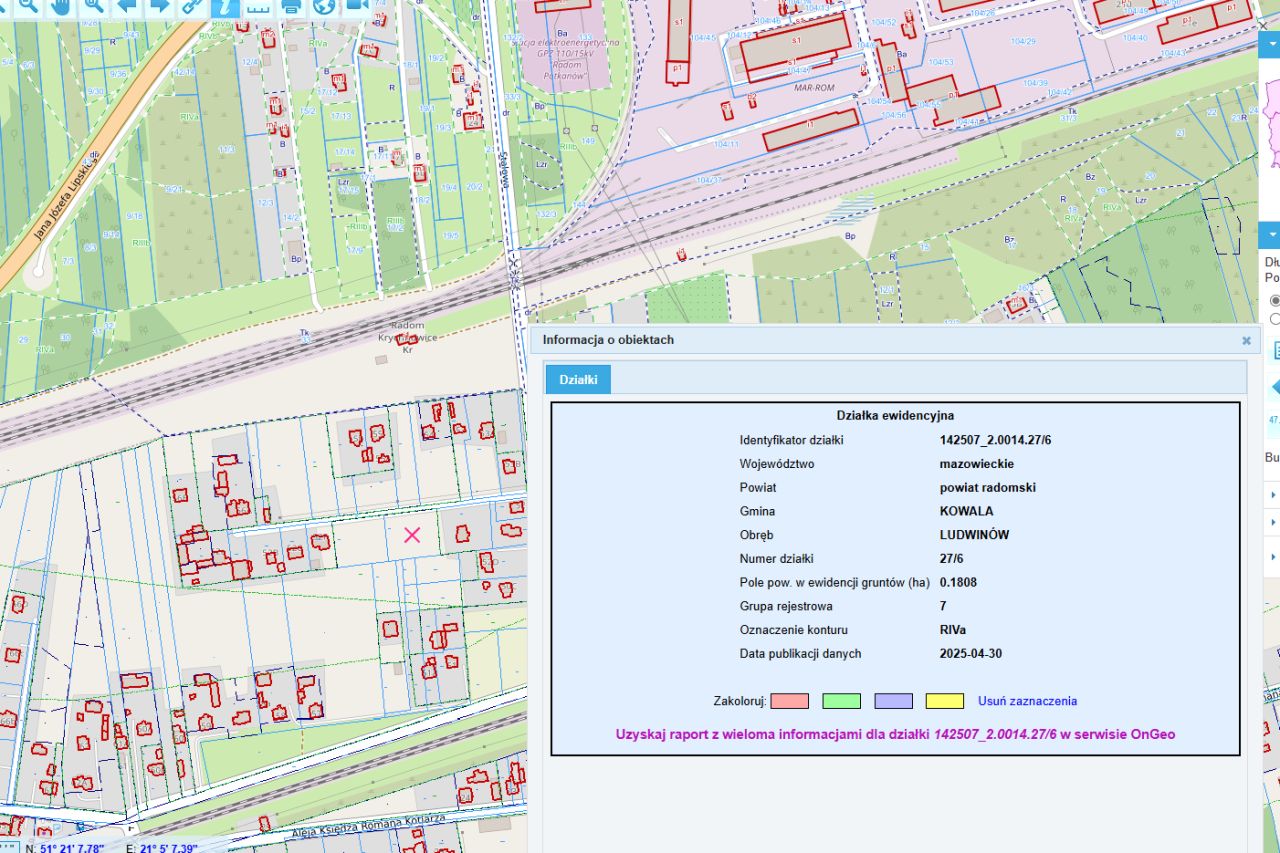This screenshot has height=853, width=1280.
Task: Toggle the object information tool
Action: (x=225, y=6)
